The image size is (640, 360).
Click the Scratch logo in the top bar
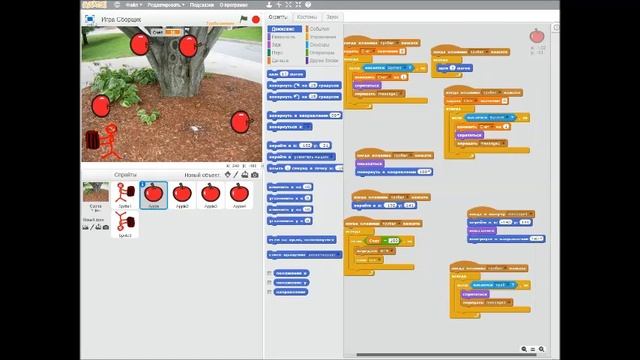[x=94, y=5]
